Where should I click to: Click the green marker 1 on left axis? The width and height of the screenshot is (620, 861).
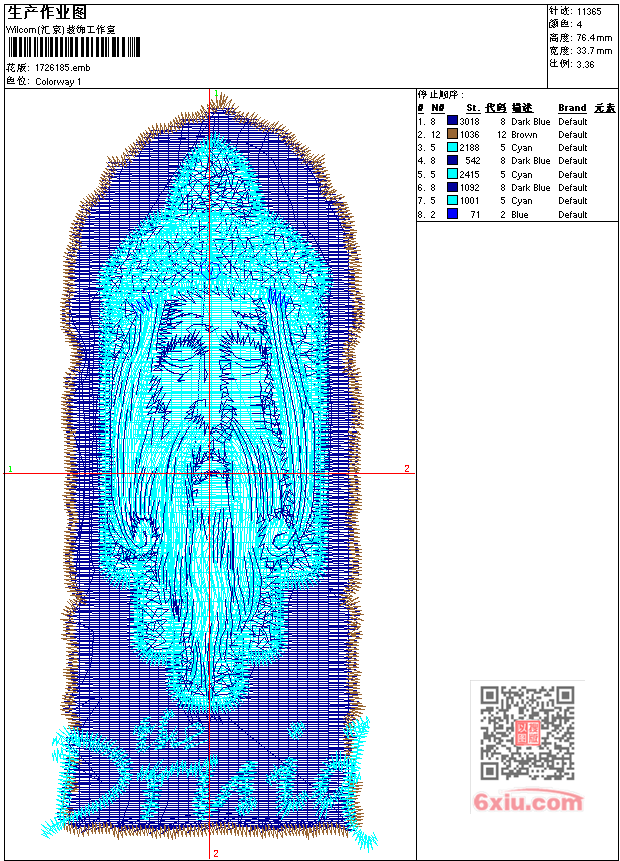pyautogui.click(x=10, y=468)
